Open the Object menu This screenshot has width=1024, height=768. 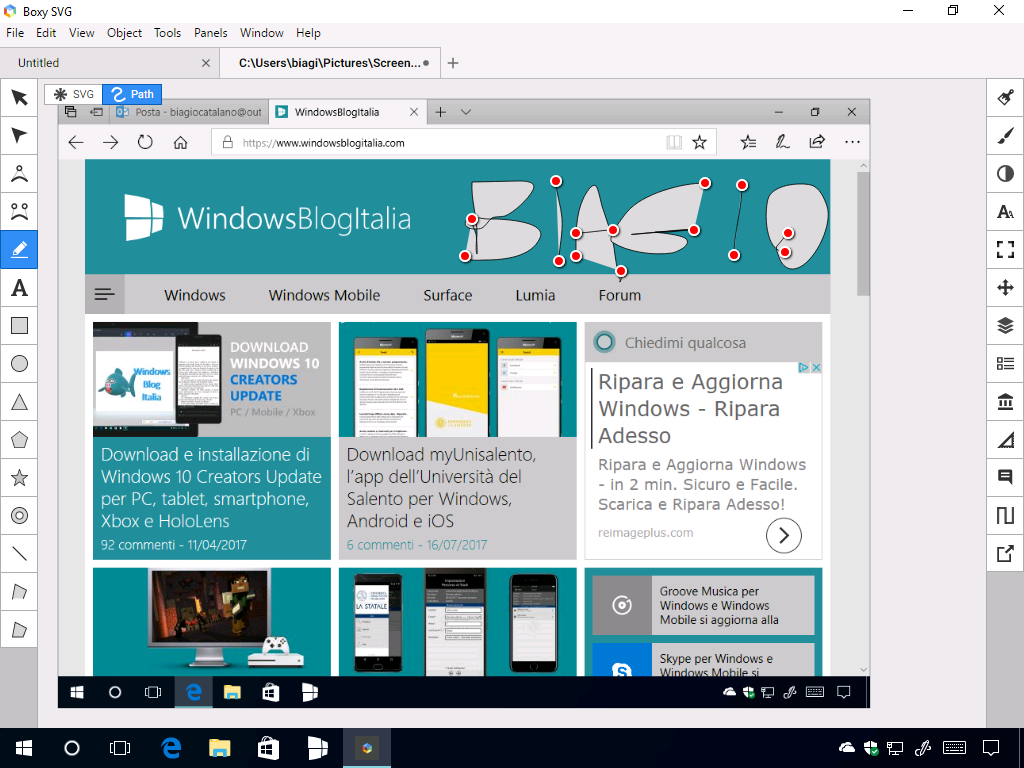coord(124,33)
